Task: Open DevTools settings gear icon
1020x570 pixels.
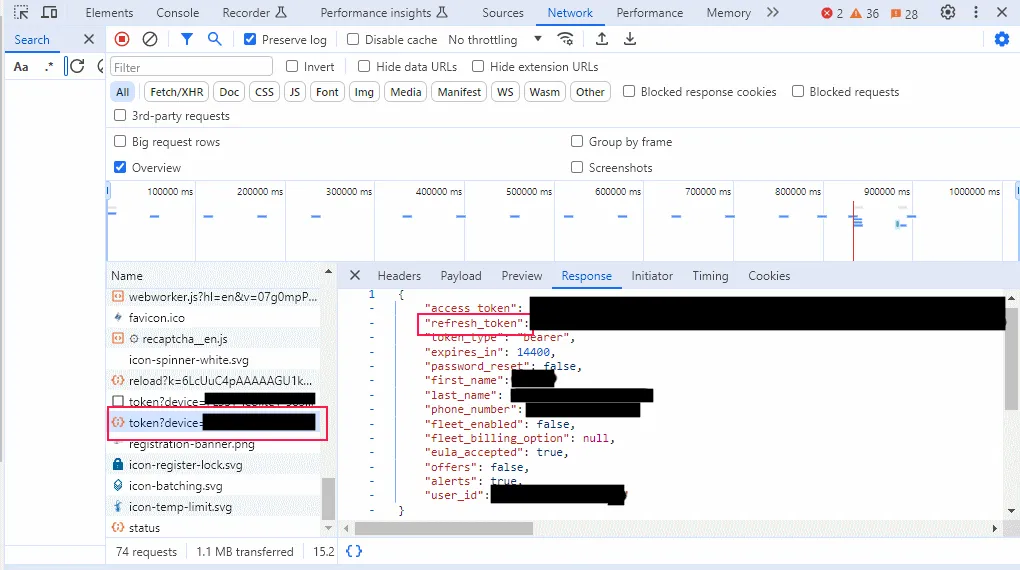Action: [948, 12]
